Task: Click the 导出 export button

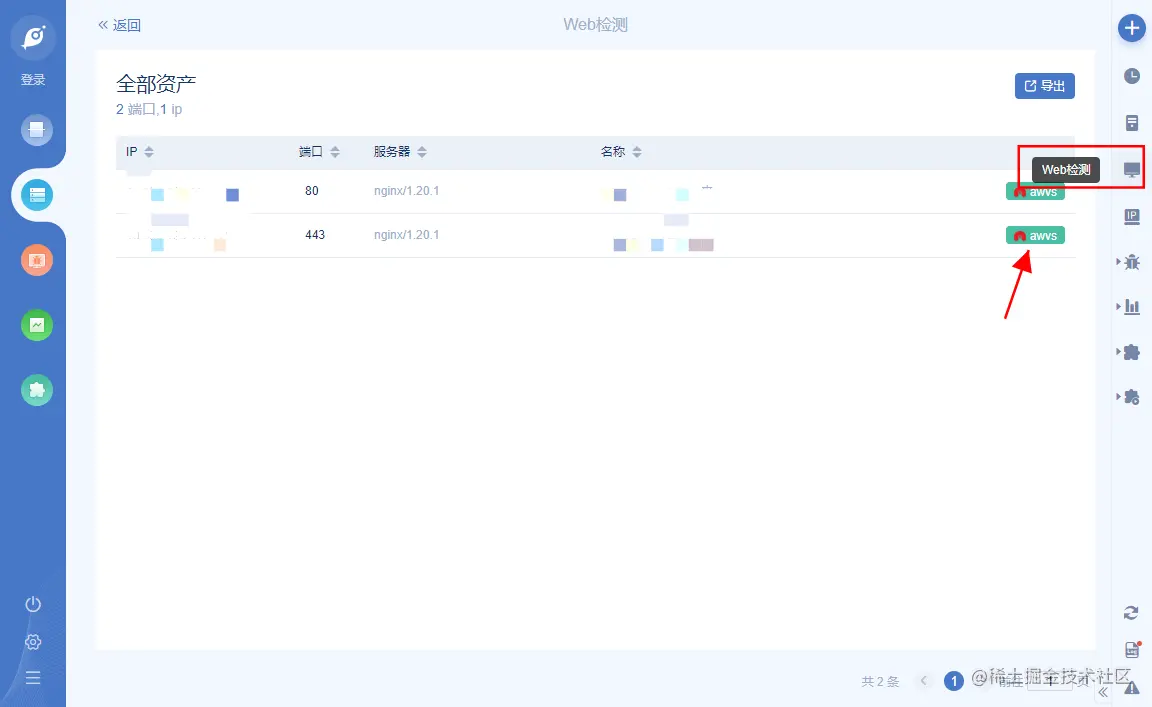Action: [x=1045, y=86]
